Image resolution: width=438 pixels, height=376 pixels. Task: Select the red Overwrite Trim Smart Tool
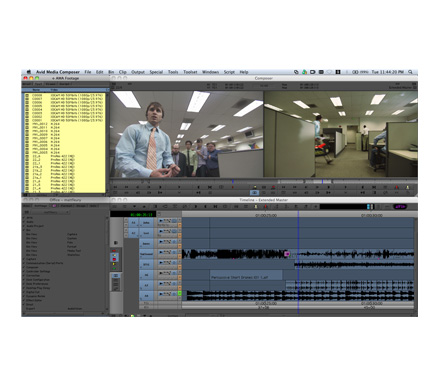point(114,259)
